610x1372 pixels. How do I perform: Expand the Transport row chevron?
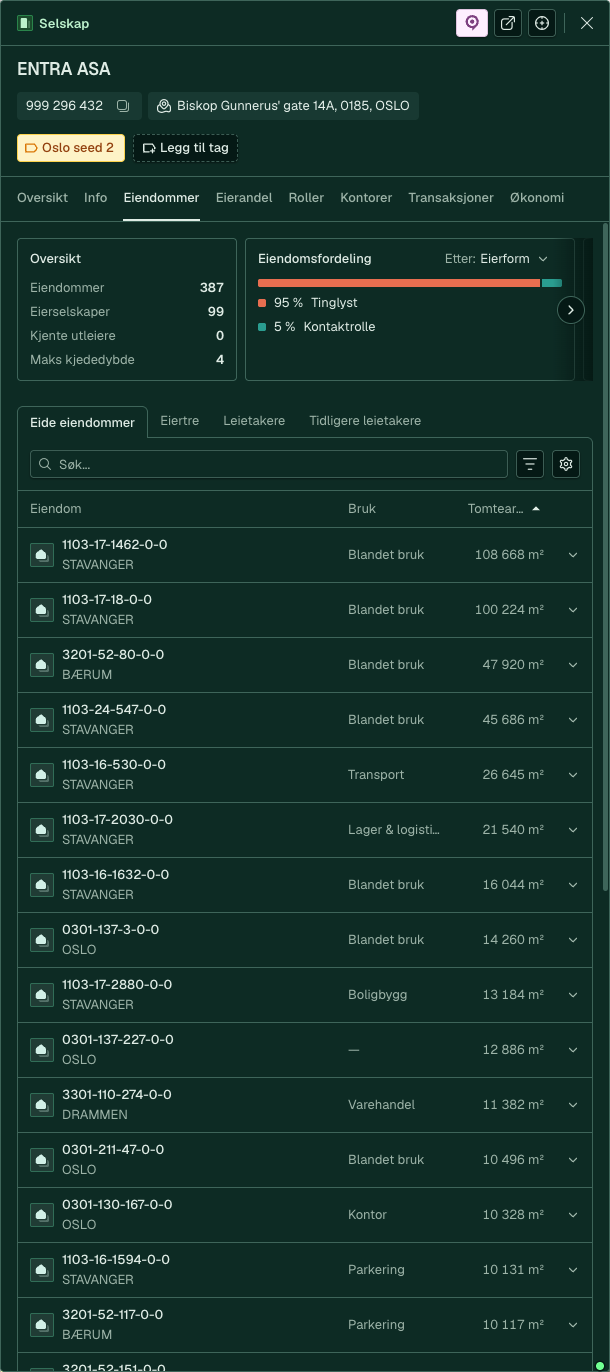[x=573, y=775]
